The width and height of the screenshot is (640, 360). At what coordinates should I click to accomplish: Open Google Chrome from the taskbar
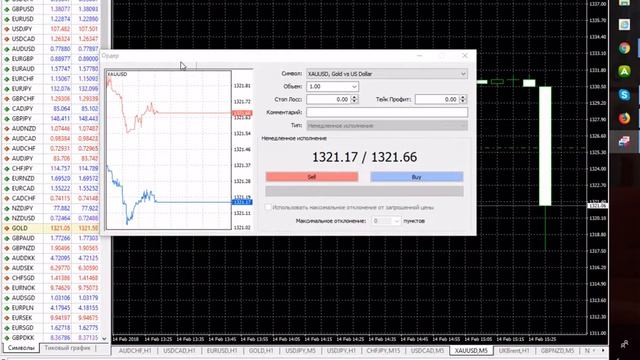(624, 48)
